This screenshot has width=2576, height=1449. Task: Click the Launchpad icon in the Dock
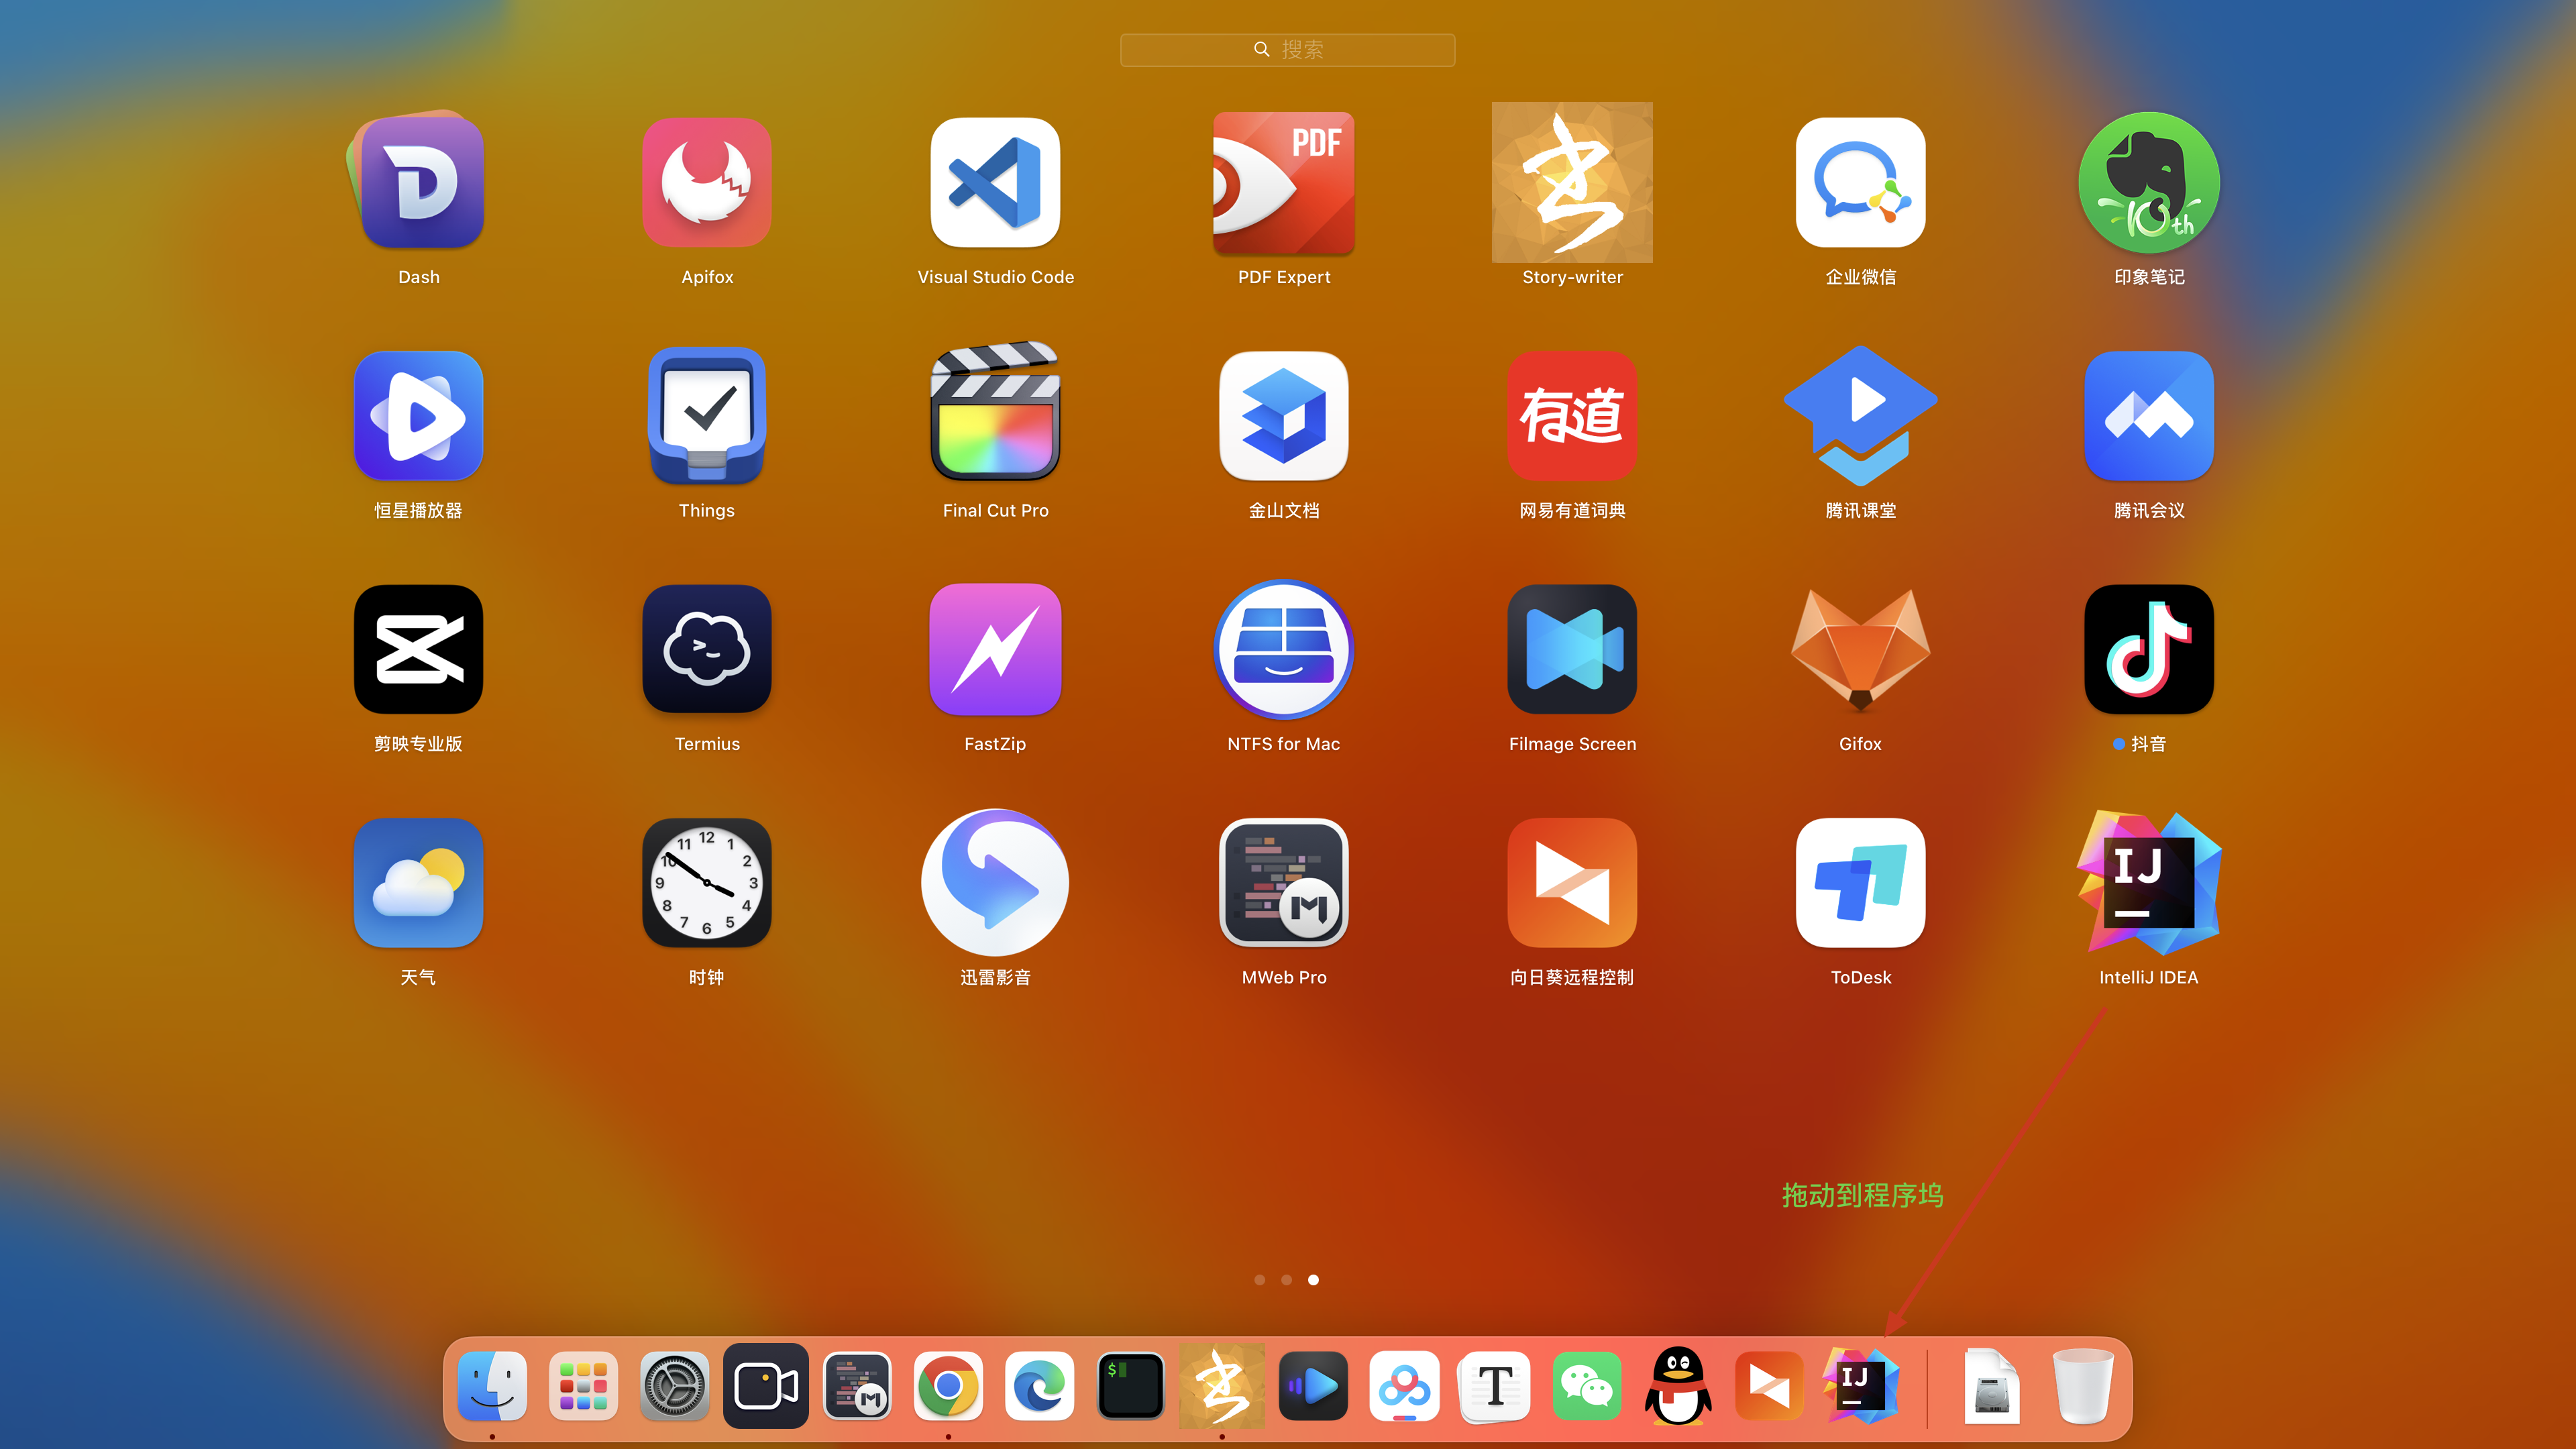point(583,1386)
